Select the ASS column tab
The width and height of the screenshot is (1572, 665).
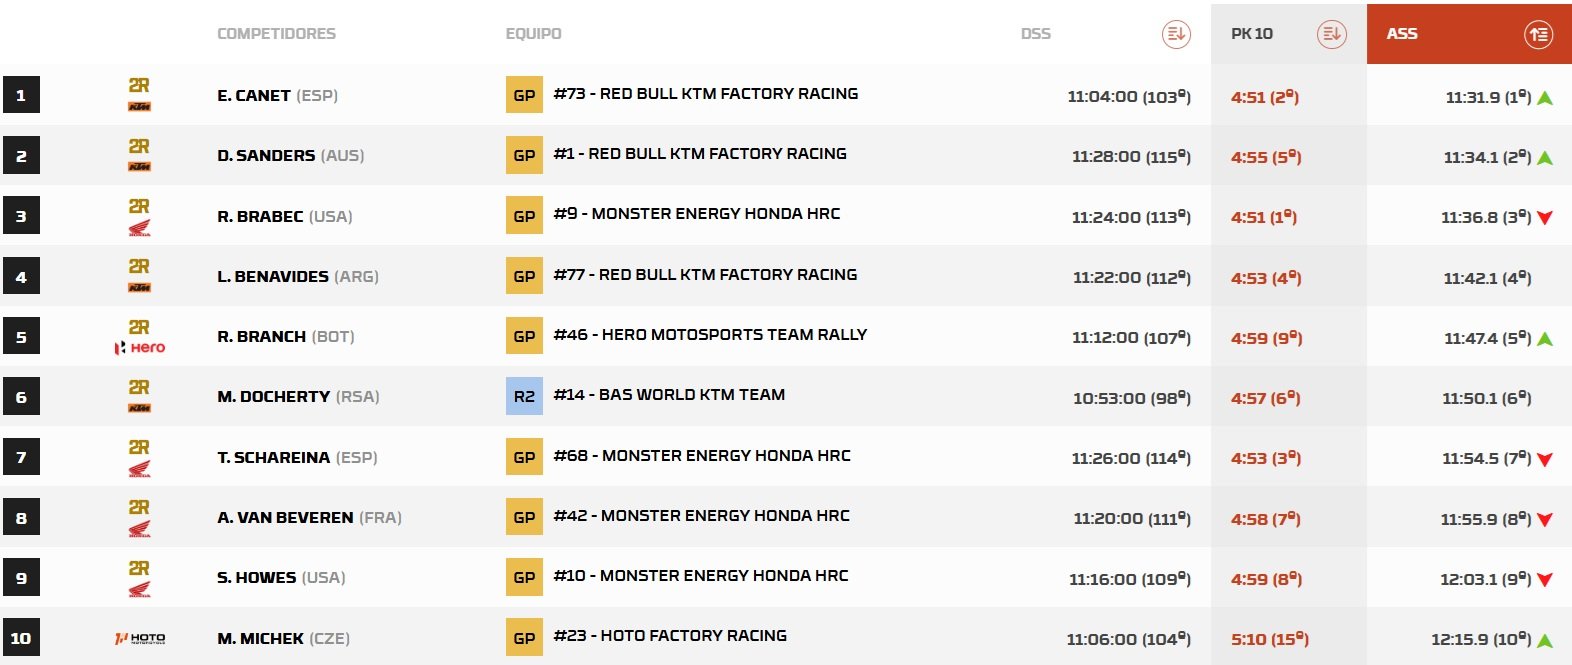coord(1402,34)
